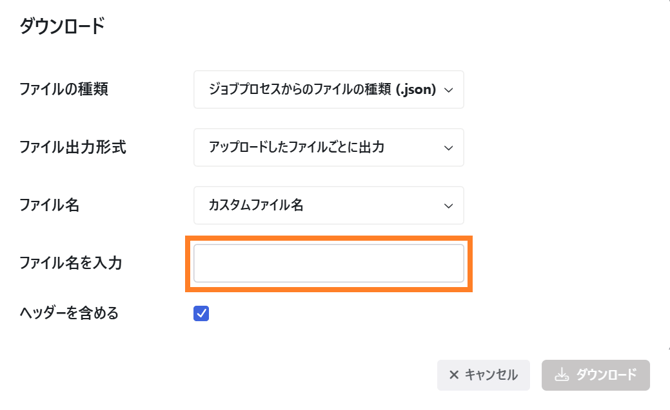Click the ファイル名を入力 label

click(70, 263)
